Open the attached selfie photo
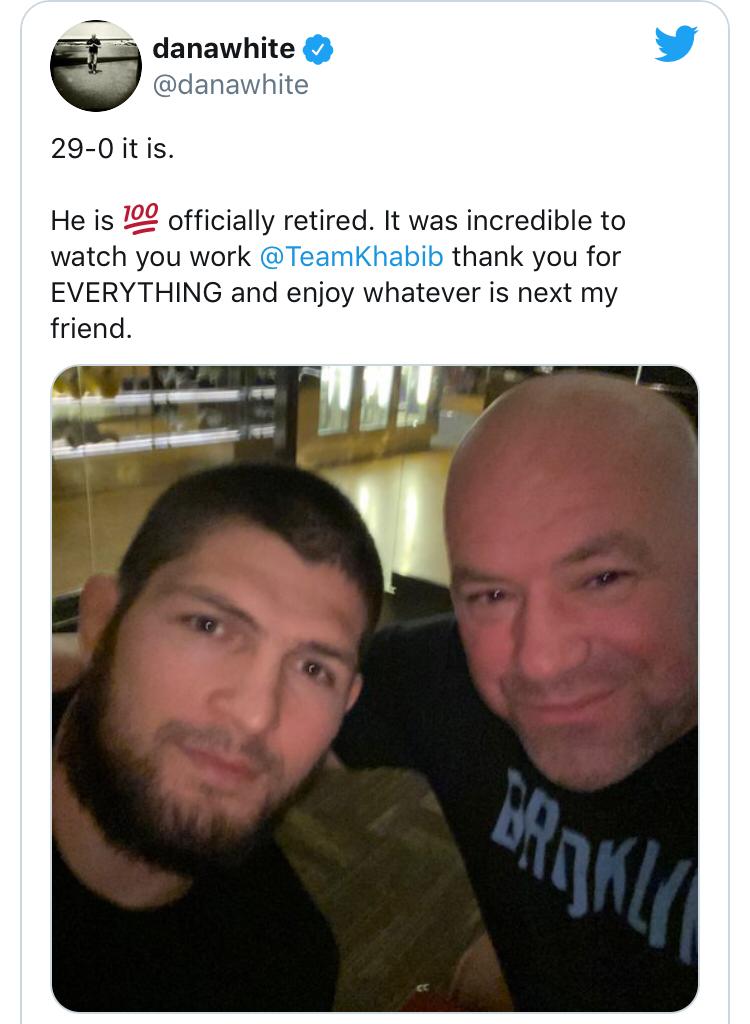 375,688
